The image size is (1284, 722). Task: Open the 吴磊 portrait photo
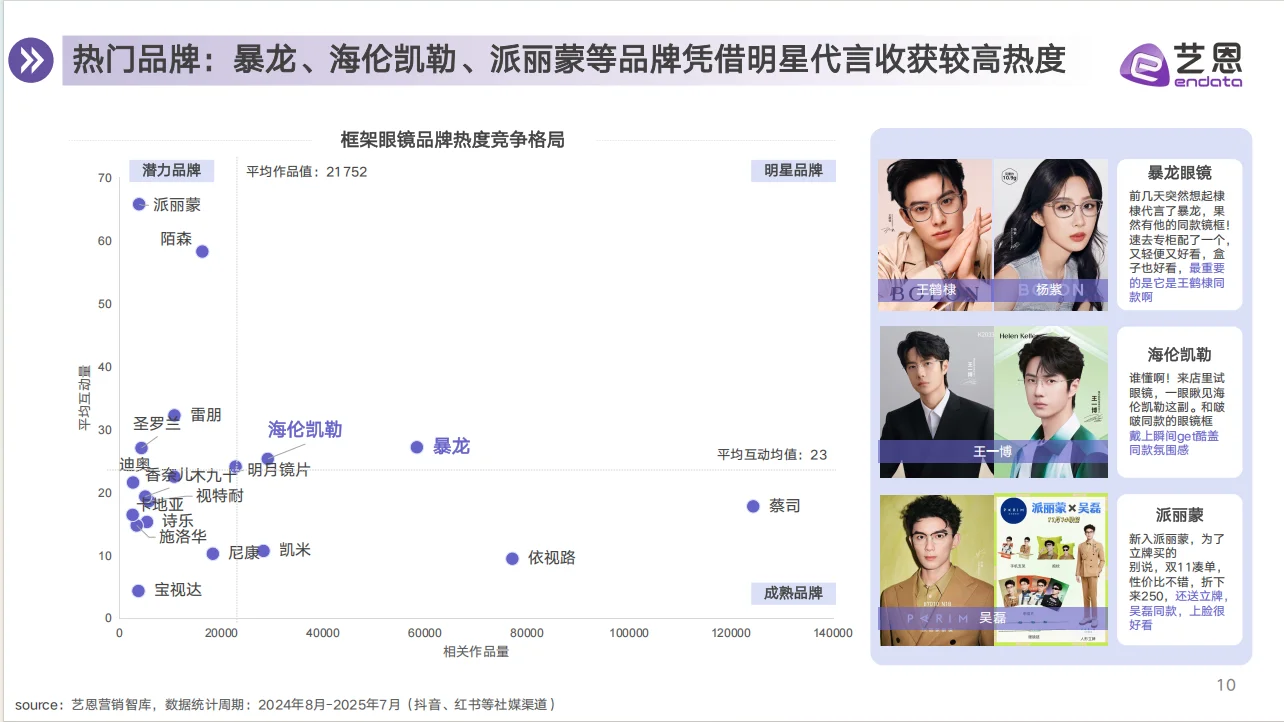937,570
